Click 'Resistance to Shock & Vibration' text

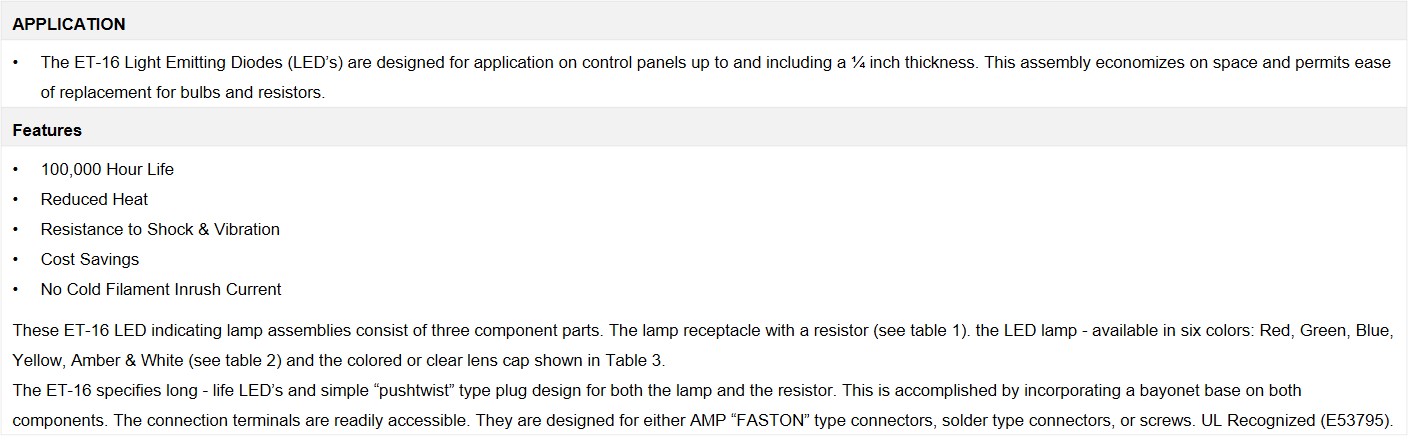pyautogui.click(x=160, y=229)
